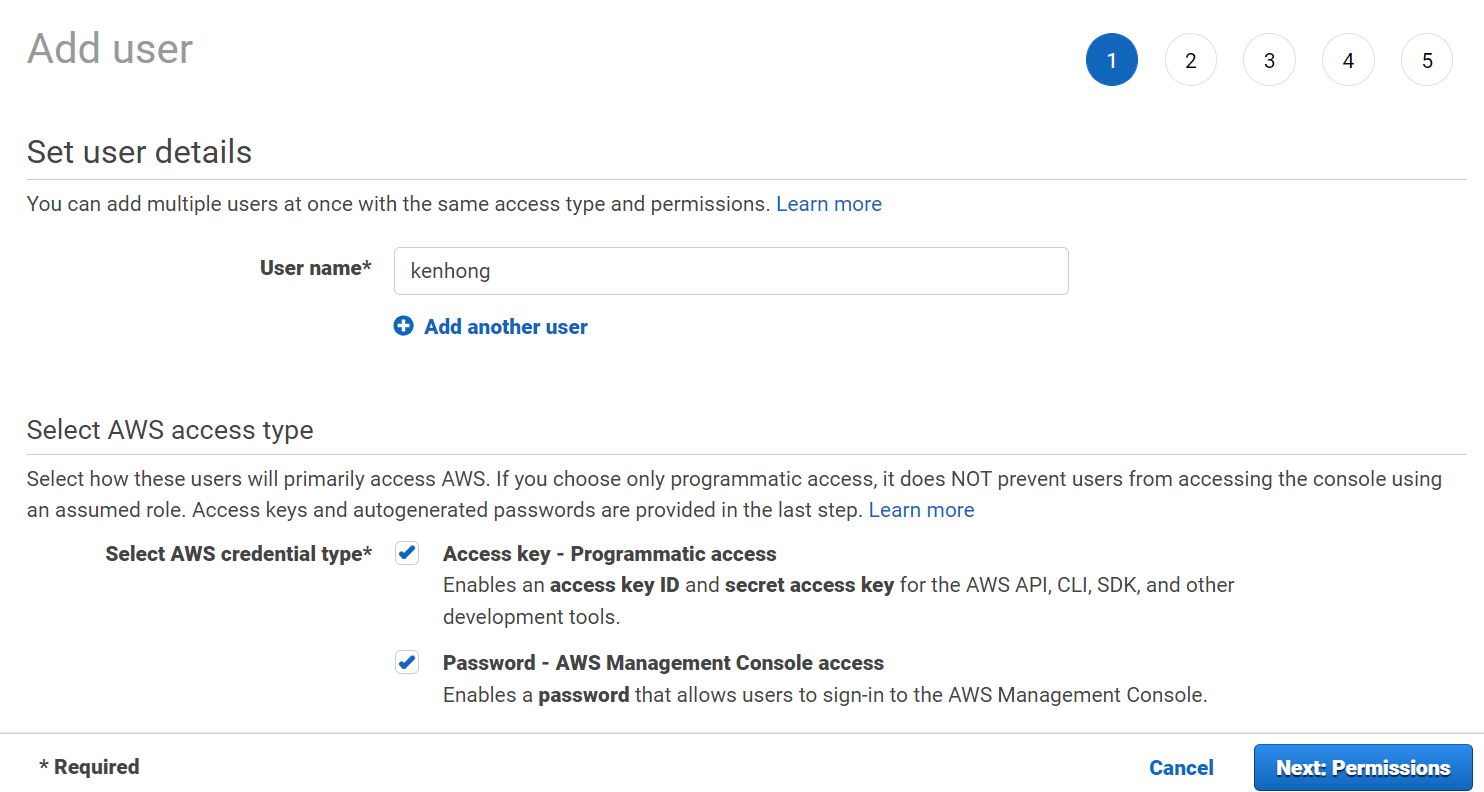The width and height of the screenshot is (1484, 792).
Task: Click the User name field label
Action: coord(315,268)
